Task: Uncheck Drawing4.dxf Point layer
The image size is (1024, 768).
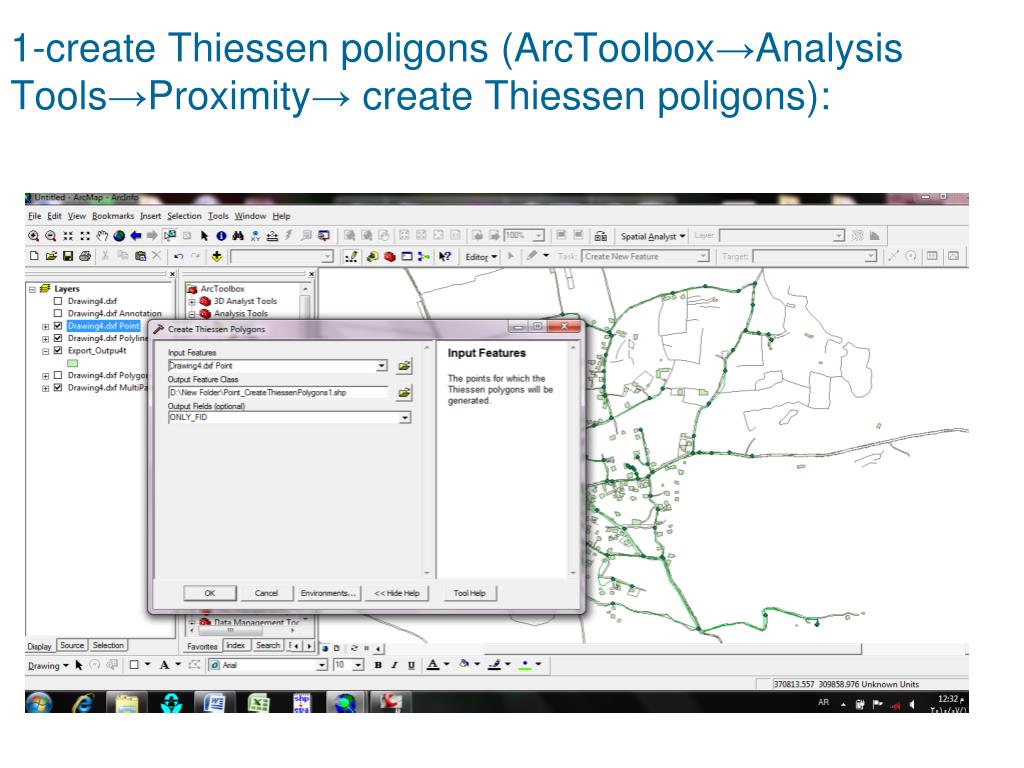Action: pyautogui.click(x=58, y=326)
